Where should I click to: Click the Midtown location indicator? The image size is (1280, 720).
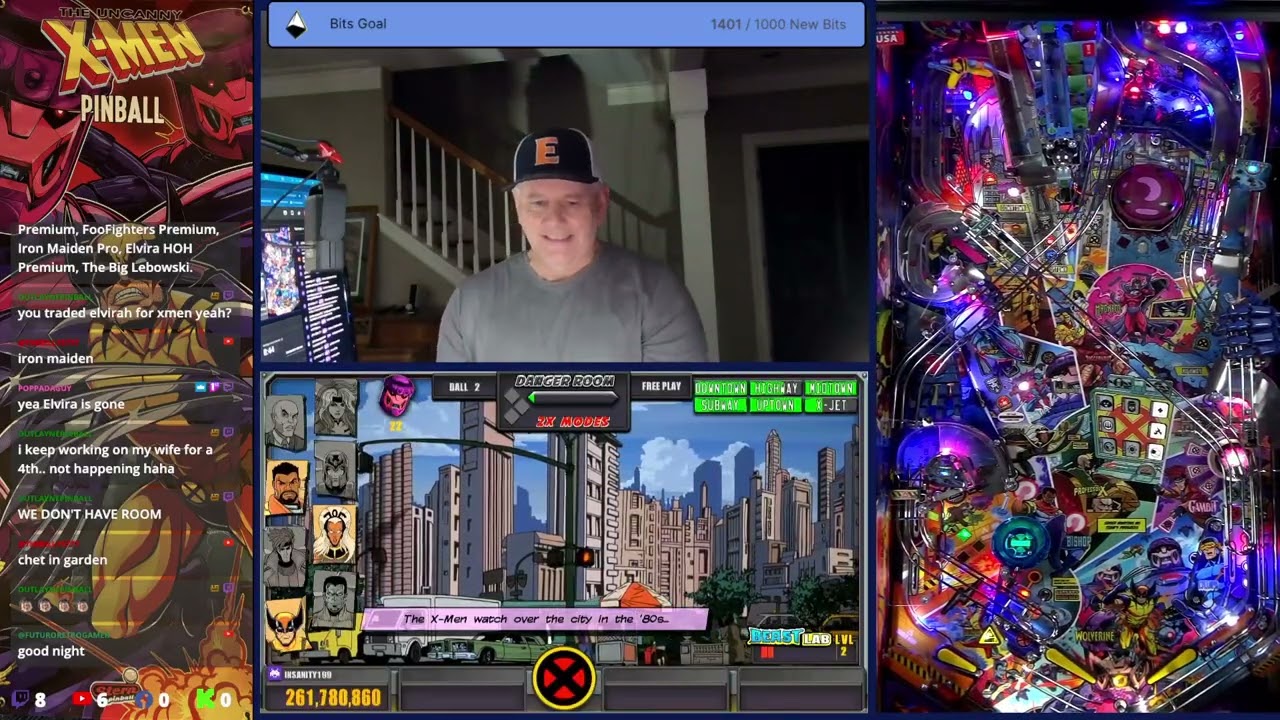point(831,388)
